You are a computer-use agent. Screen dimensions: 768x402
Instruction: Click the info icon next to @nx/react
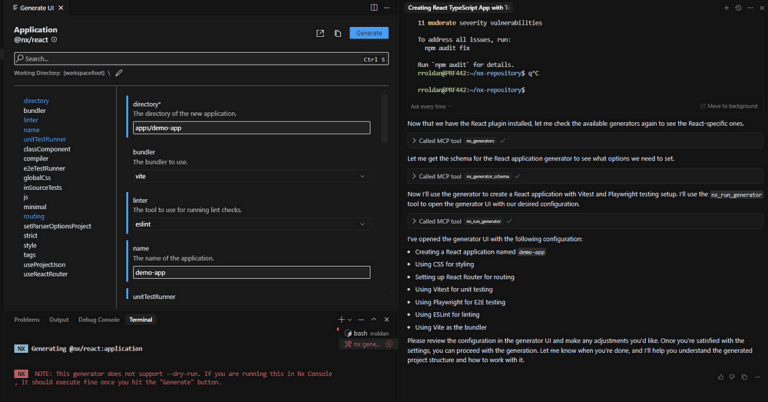pos(54,40)
